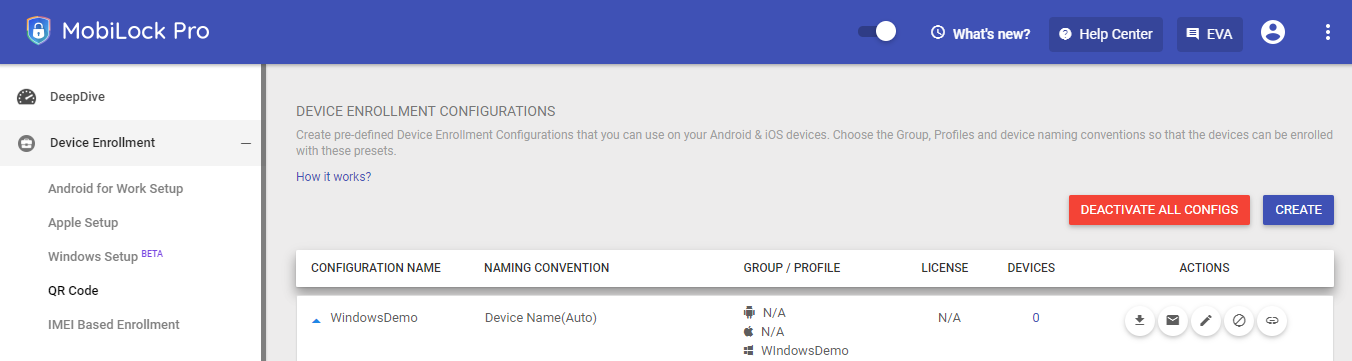This screenshot has width=1352, height=361.
Task: Click the DeepDive dashboard icon
Action: pyautogui.click(x=27, y=97)
